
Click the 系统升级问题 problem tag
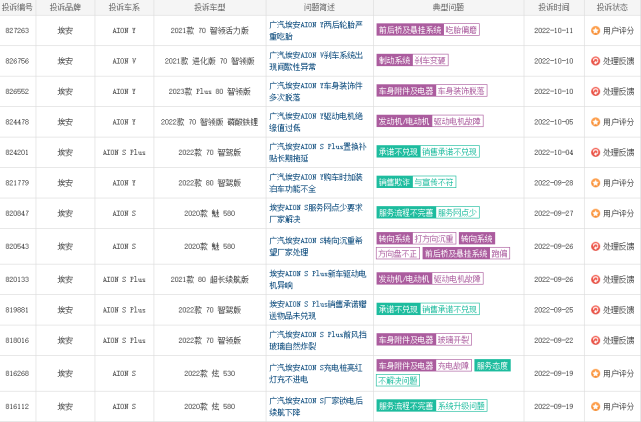461,406
